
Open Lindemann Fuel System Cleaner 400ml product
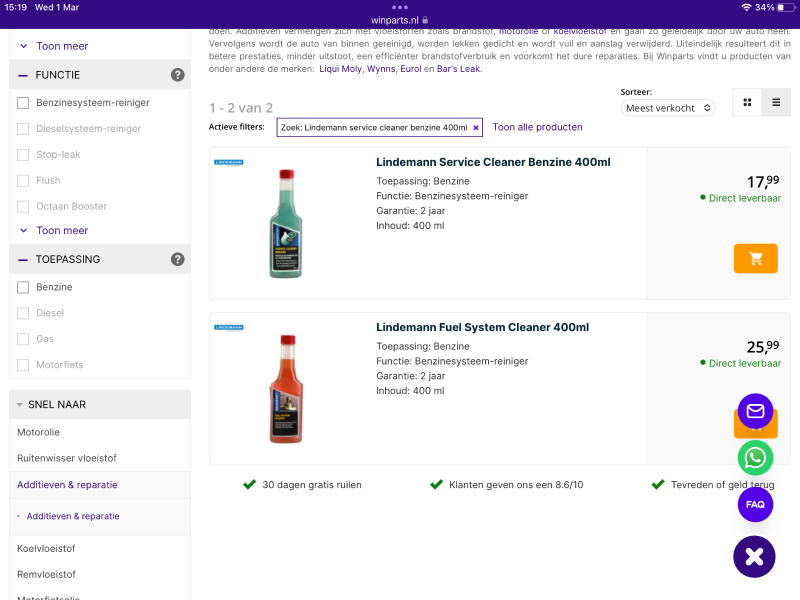pos(482,327)
